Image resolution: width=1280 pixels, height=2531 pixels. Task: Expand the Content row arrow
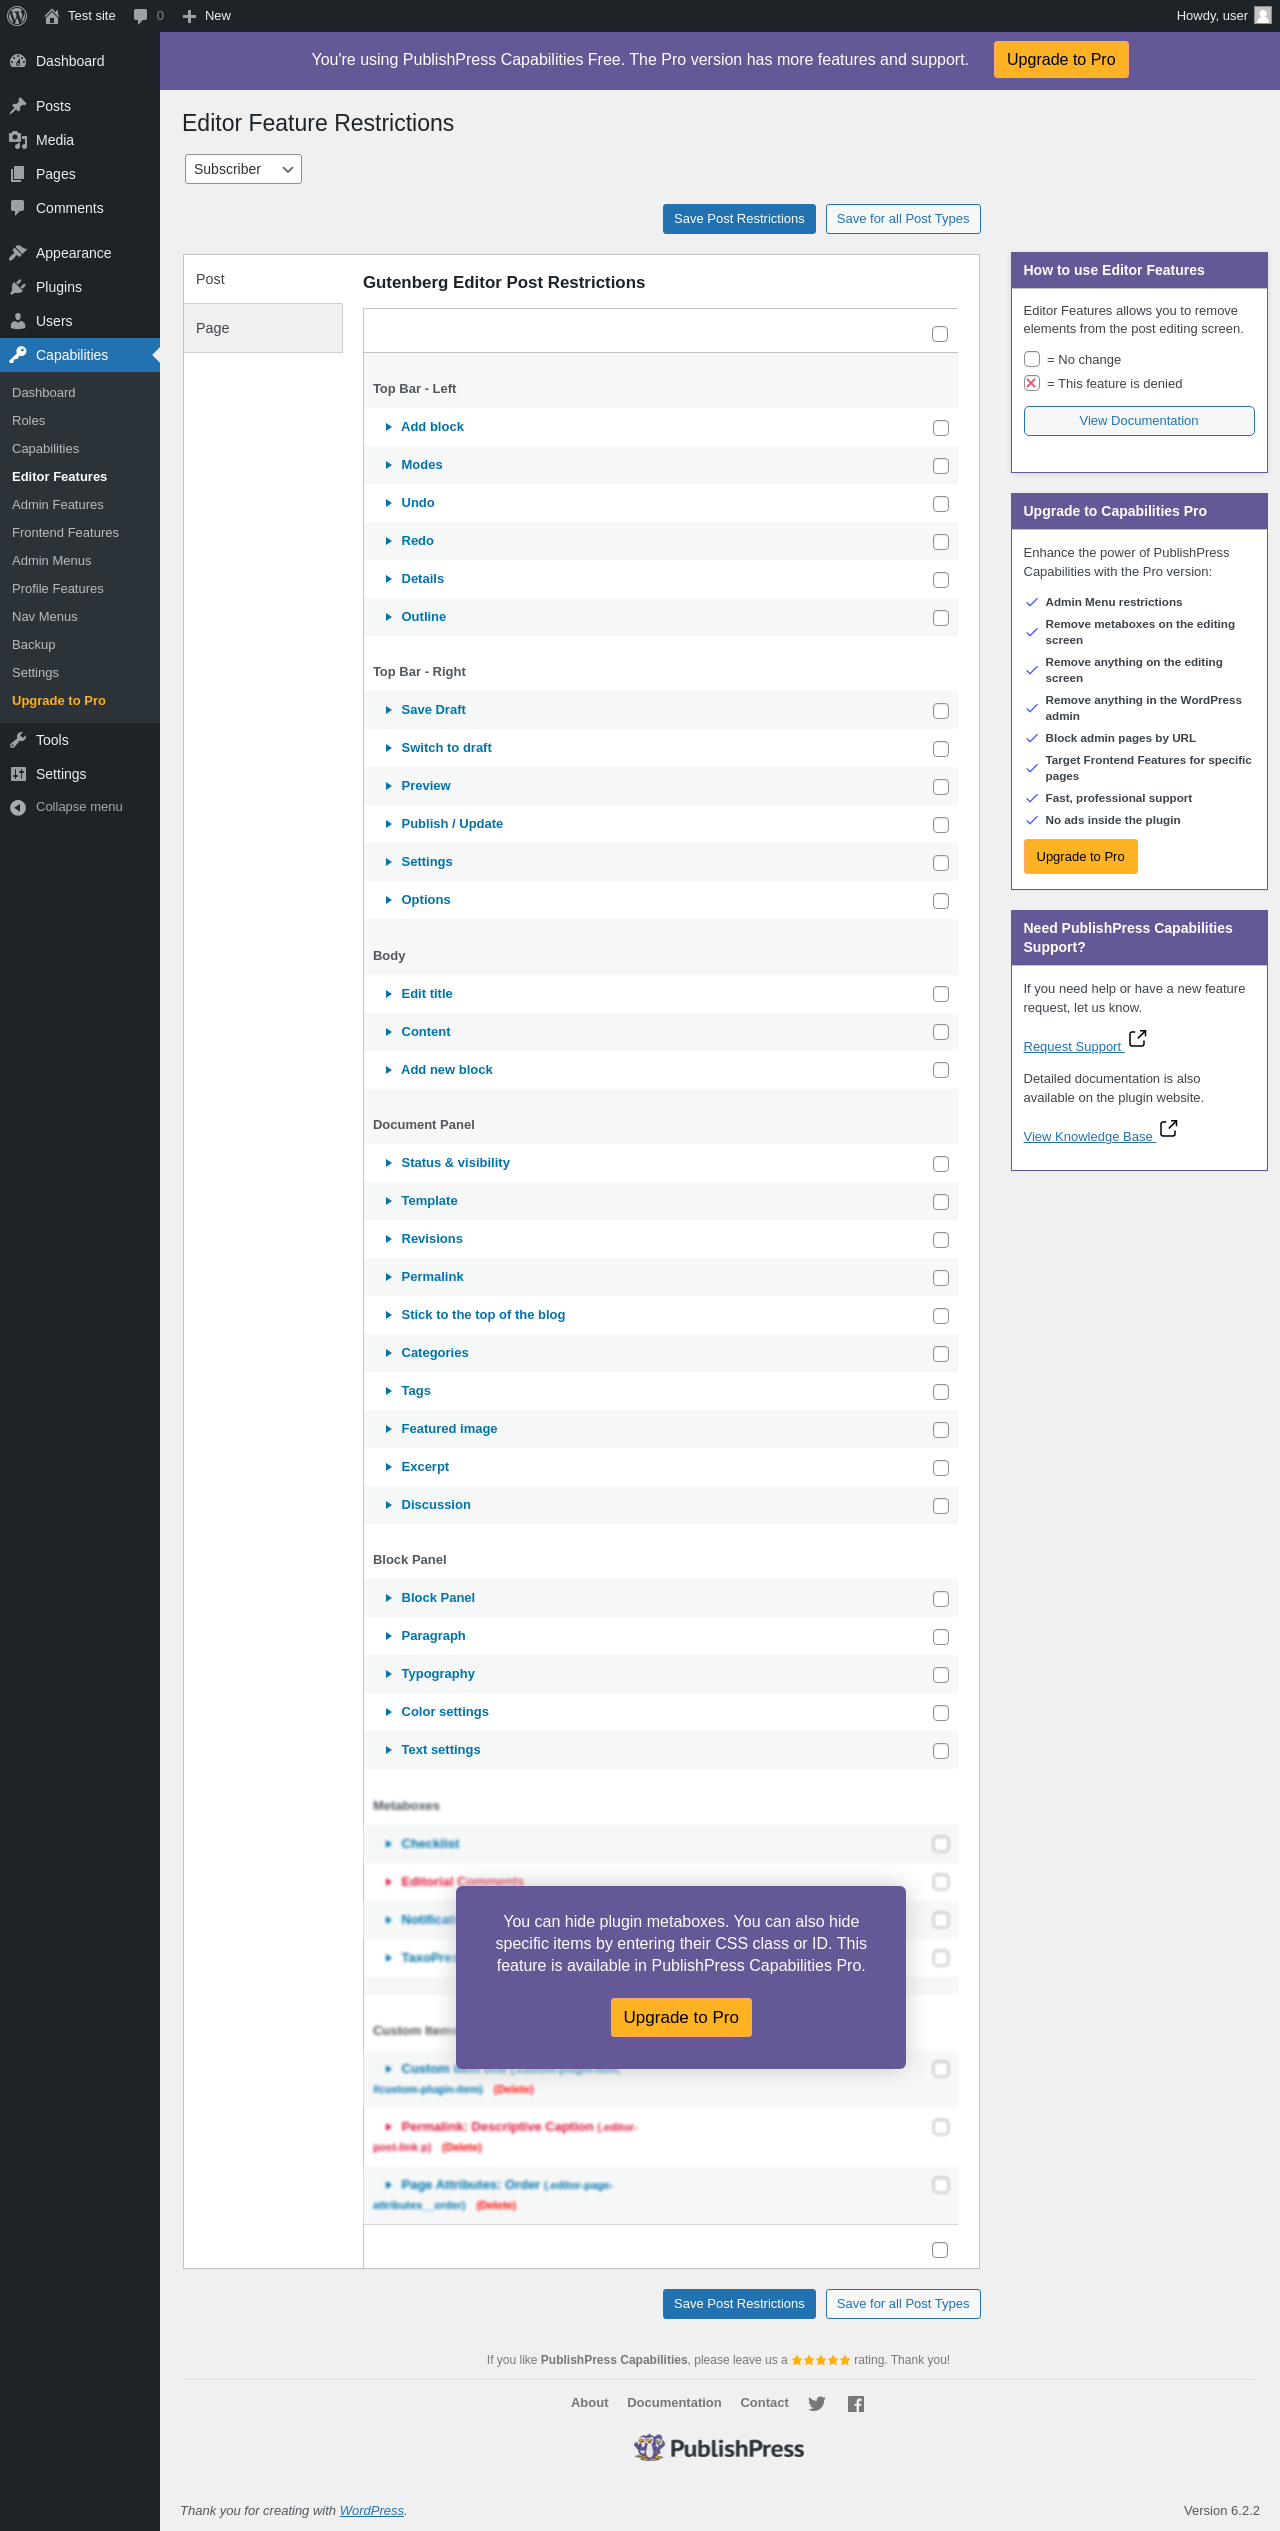click(x=389, y=1032)
